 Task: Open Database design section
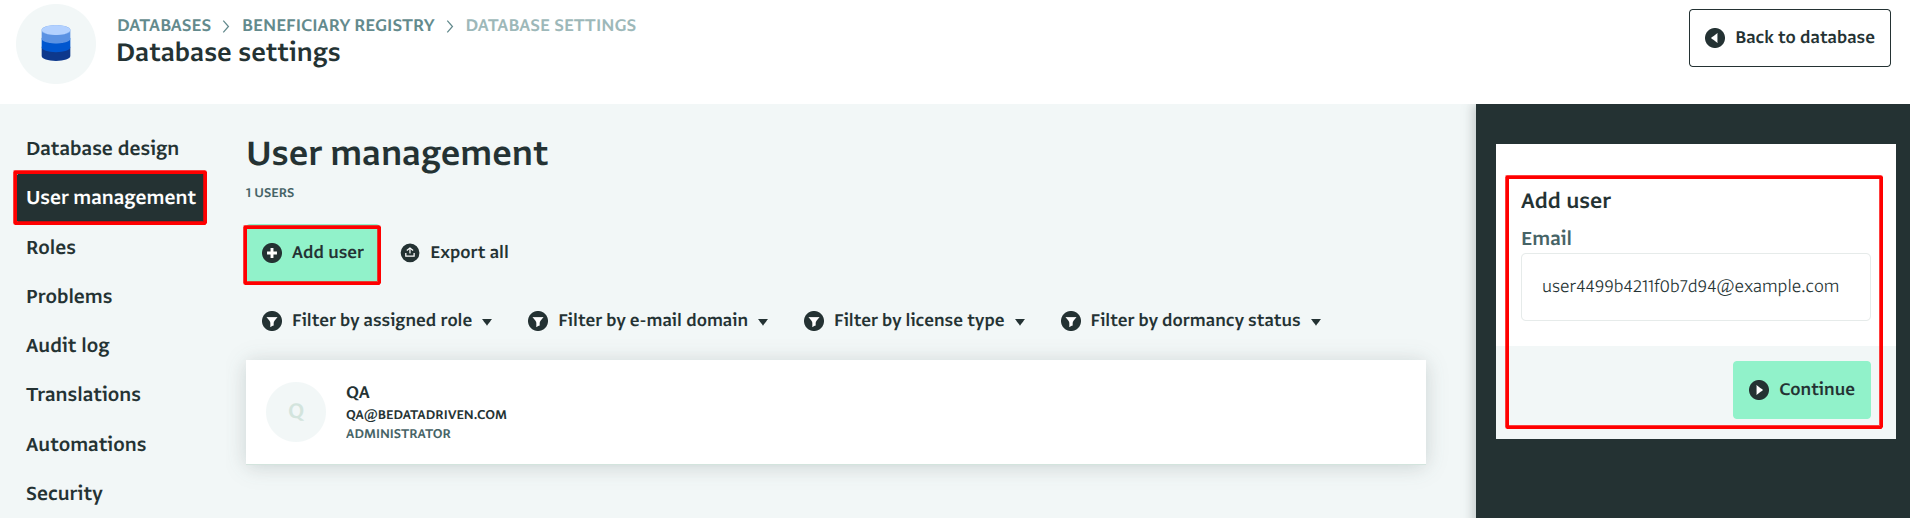pyautogui.click(x=102, y=149)
